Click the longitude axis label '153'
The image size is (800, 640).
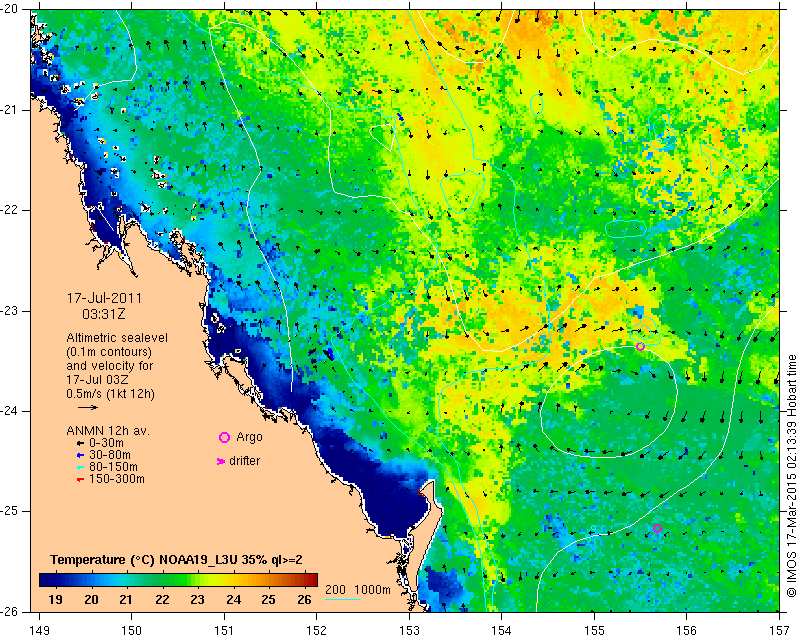click(409, 631)
